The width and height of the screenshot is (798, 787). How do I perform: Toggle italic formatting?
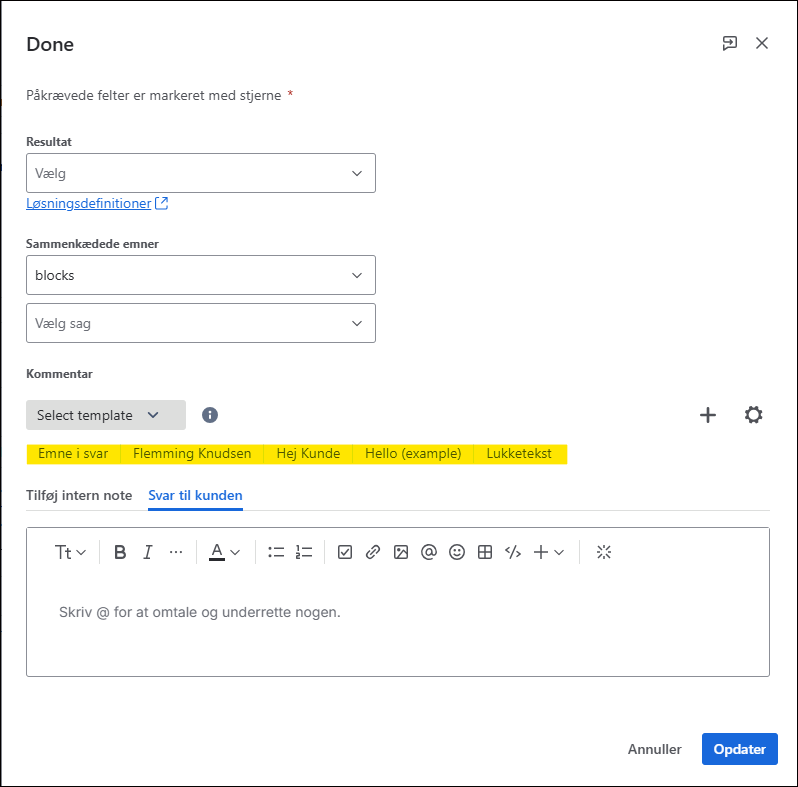[x=148, y=552]
